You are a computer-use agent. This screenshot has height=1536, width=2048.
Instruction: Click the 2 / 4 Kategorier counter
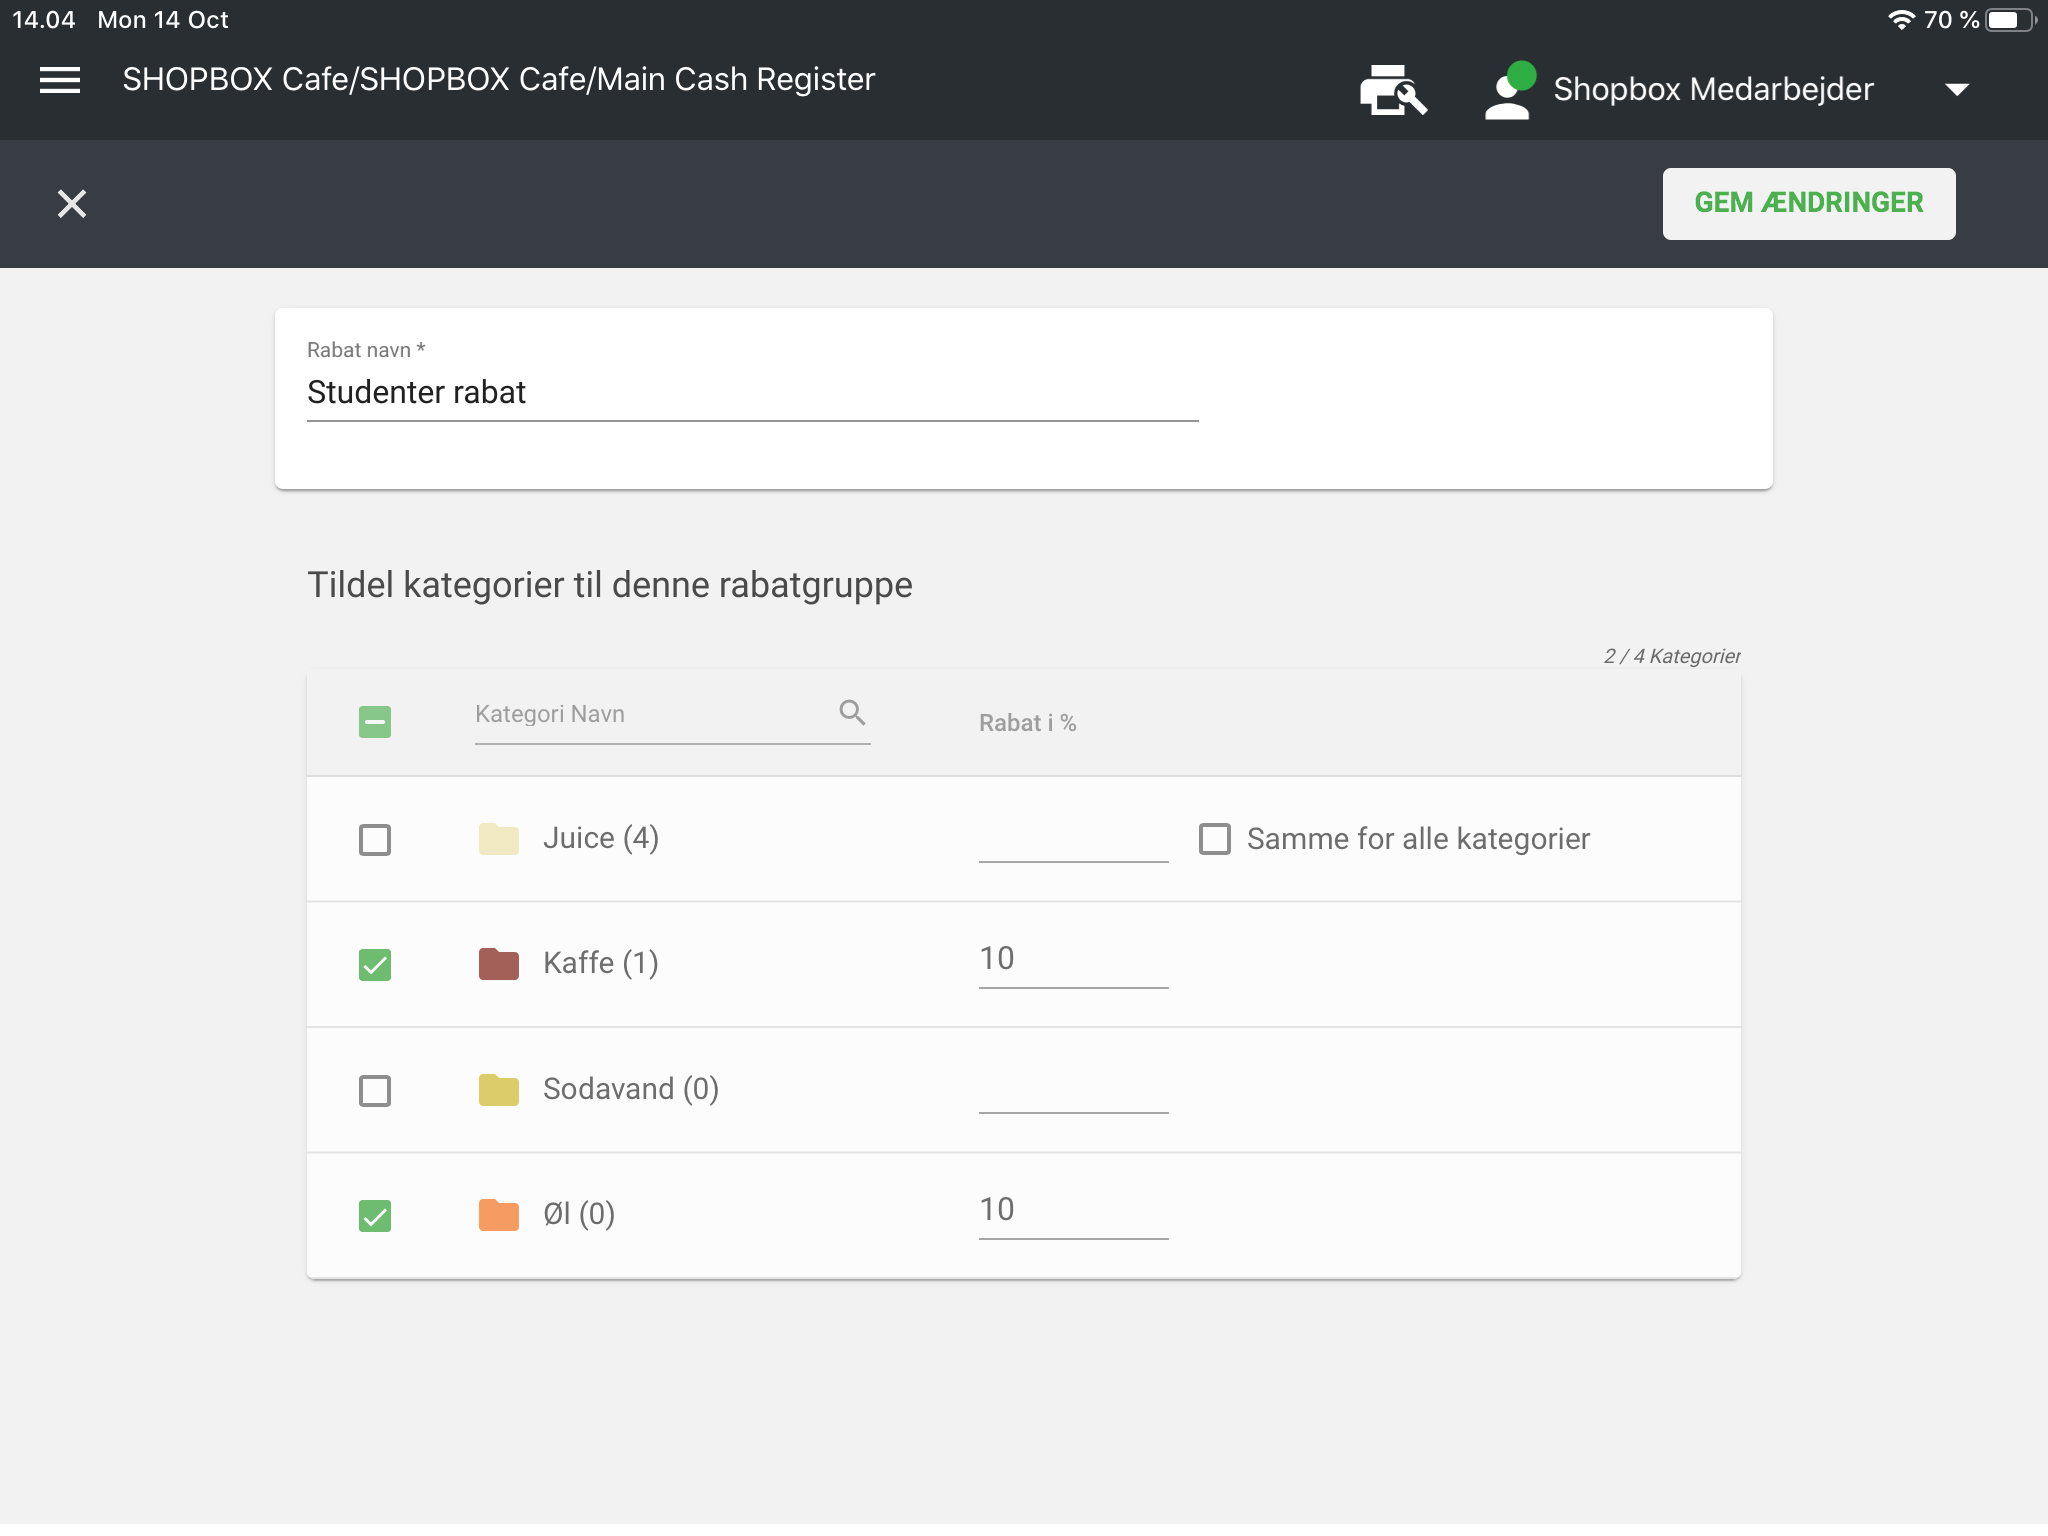(1672, 656)
